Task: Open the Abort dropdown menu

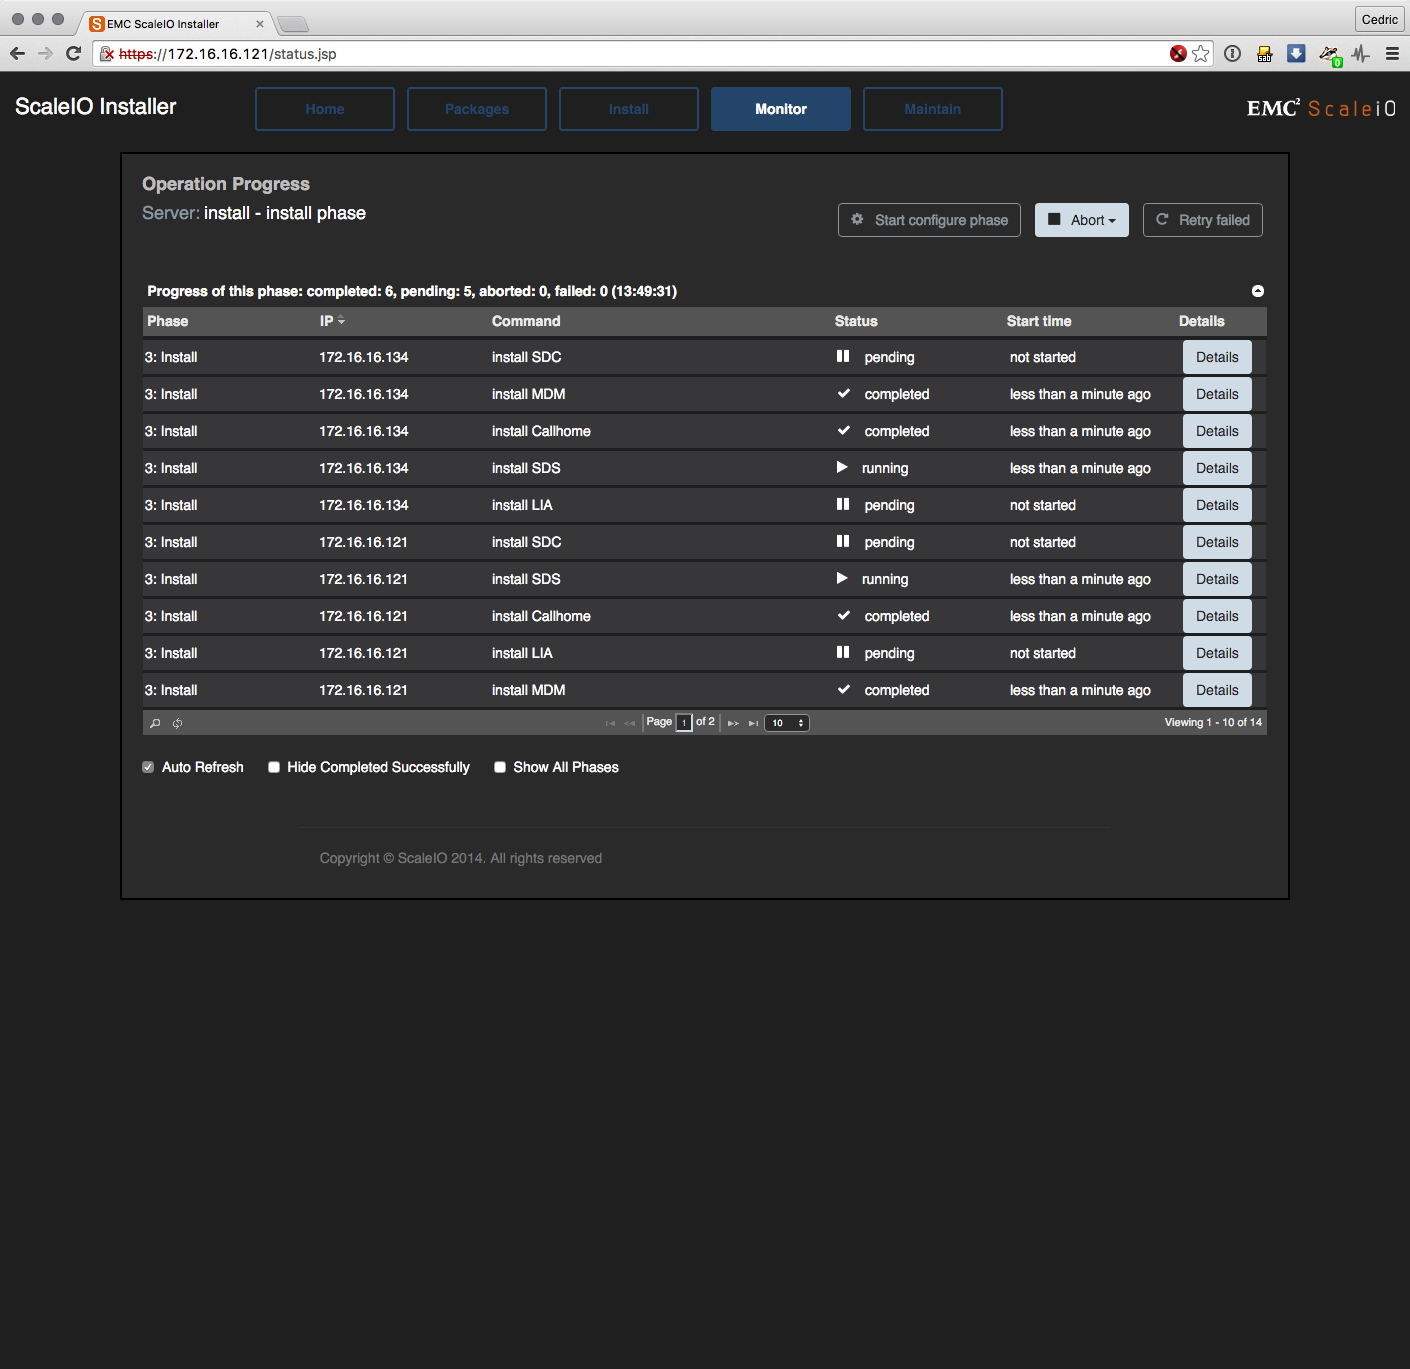Action: pyautogui.click(x=1081, y=220)
